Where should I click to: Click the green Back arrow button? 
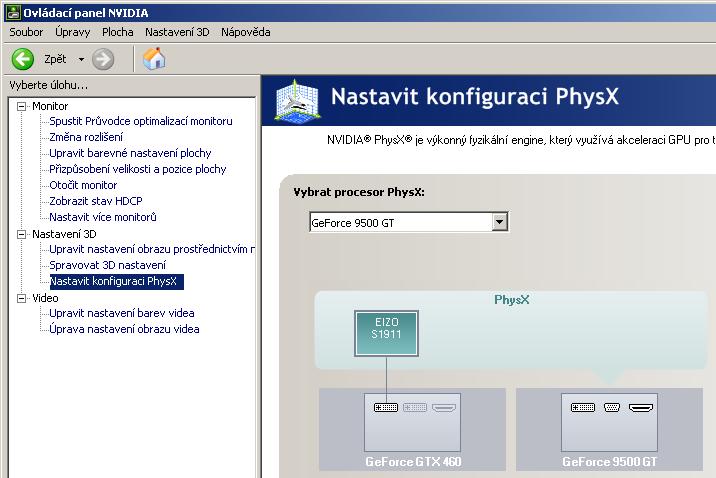click(23, 59)
